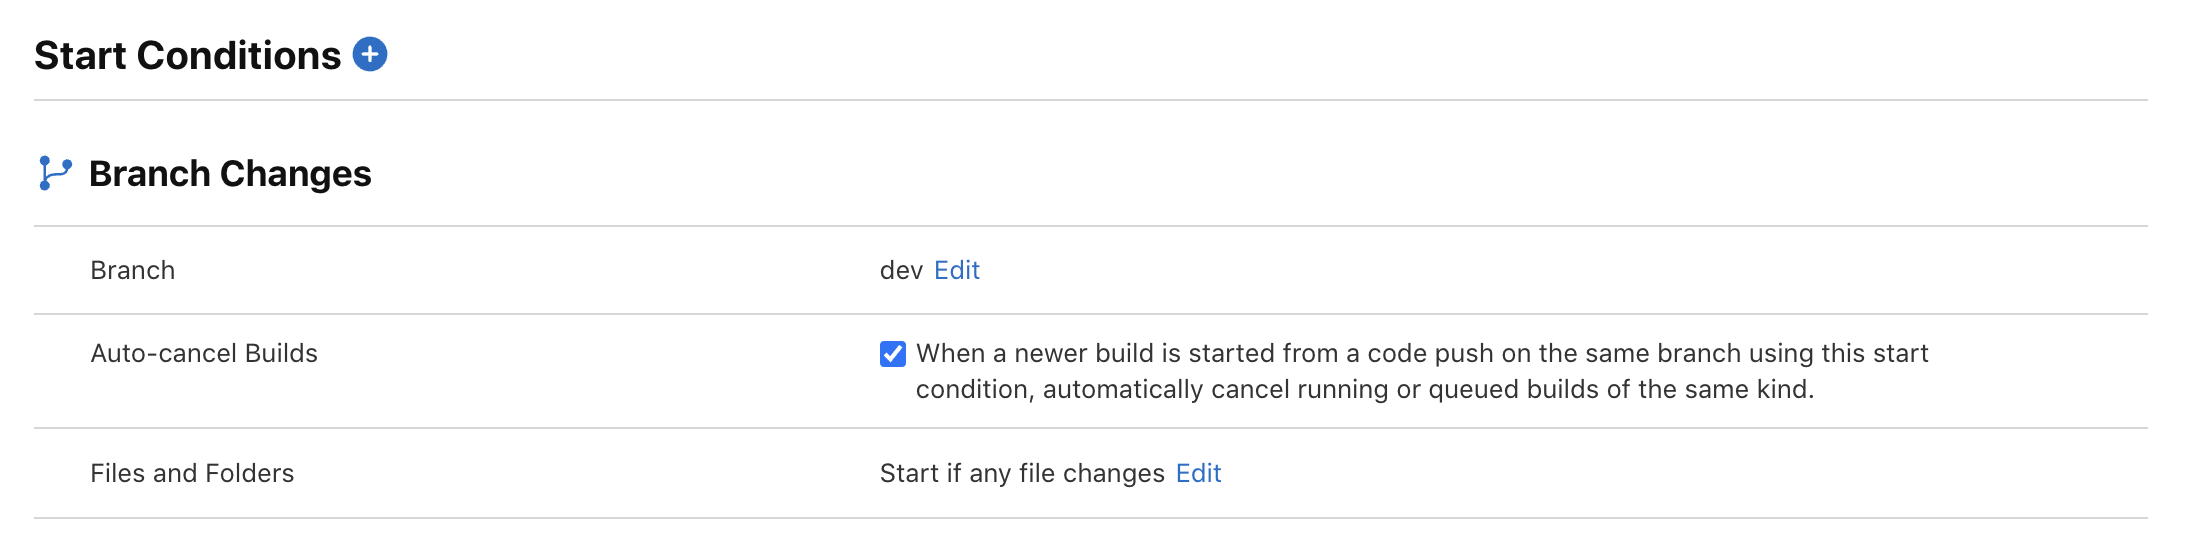Select the 'Start if any file changes' text
Viewport: 2190px width, 560px height.
click(1022, 473)
